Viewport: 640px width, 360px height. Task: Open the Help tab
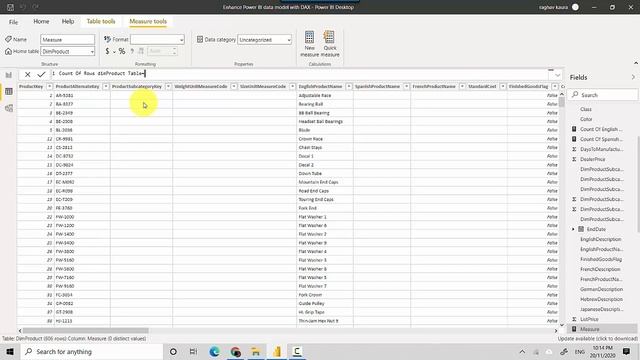click(x=68, y=21)
